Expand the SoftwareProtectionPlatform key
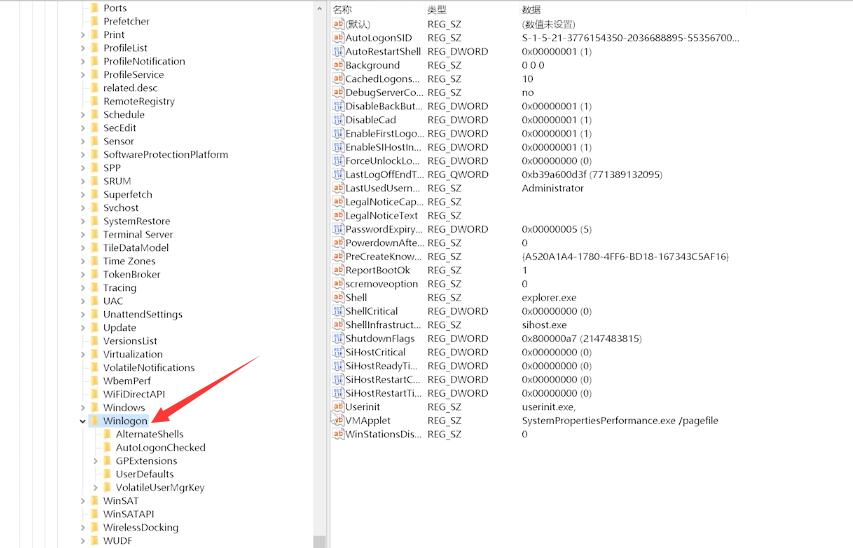 click(83, 155)
